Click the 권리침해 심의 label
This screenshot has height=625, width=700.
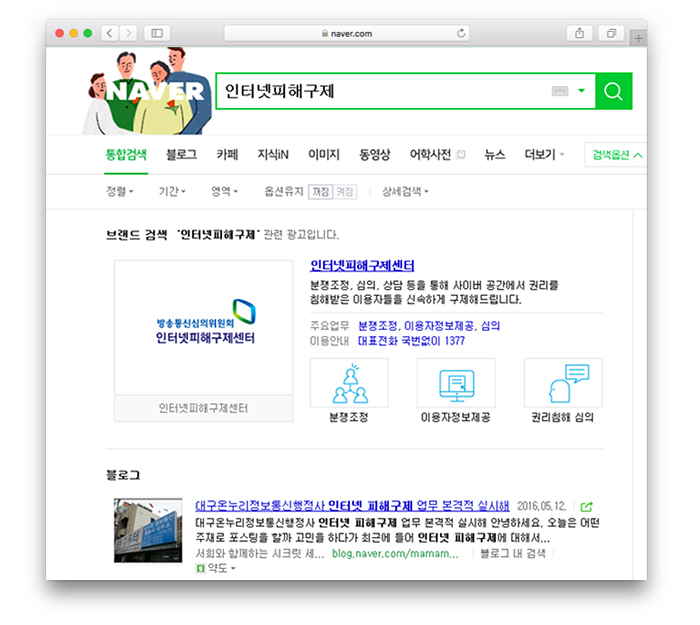(x=562, y=417)
